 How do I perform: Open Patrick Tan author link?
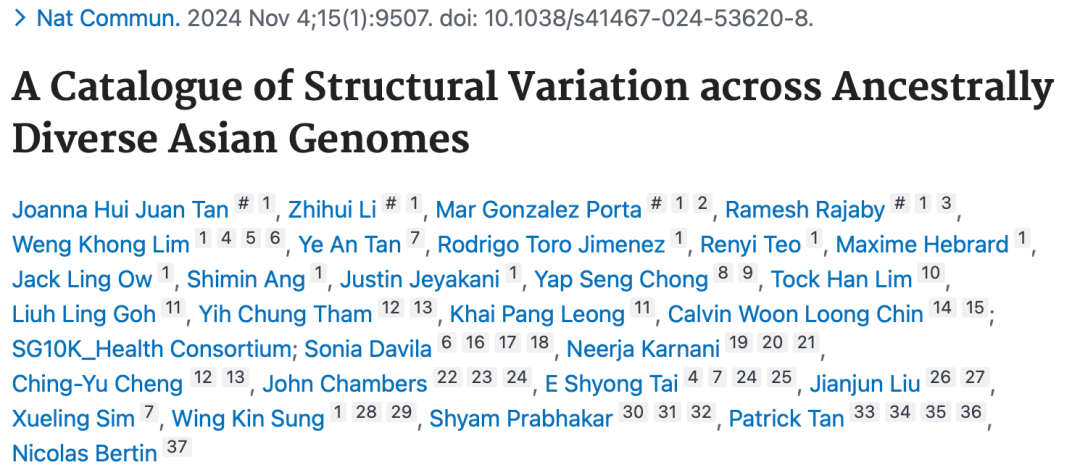[786, 418]
